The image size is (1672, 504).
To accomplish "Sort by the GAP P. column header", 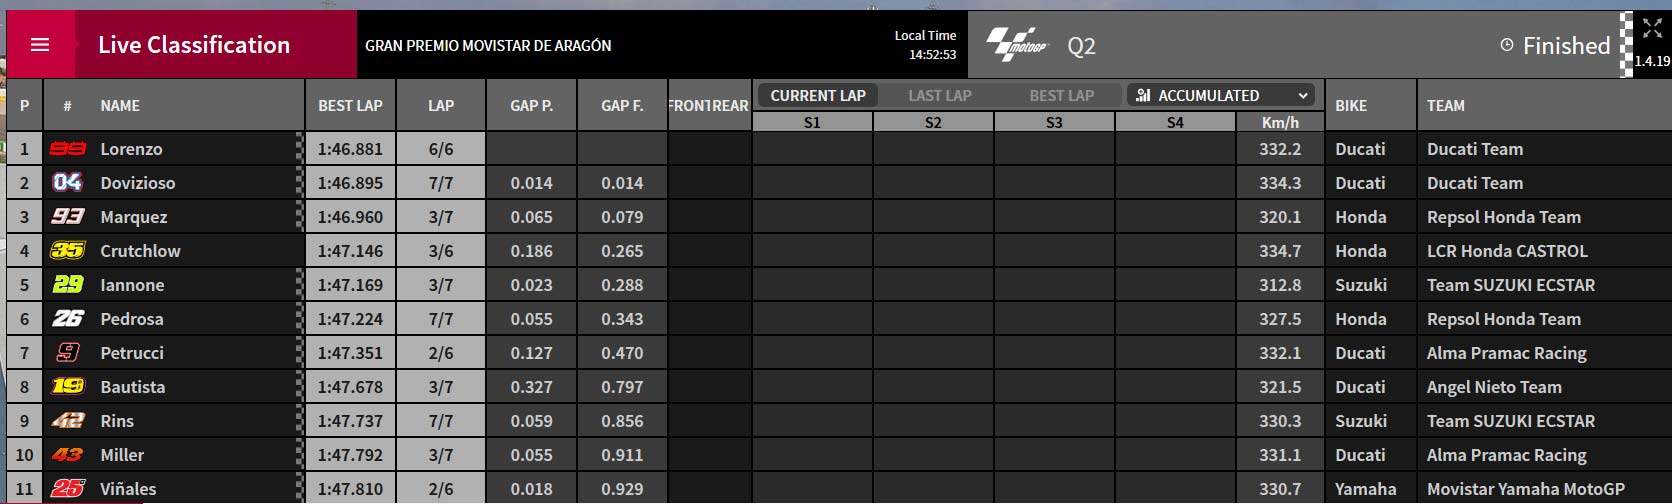I will (x=531, y=105).
